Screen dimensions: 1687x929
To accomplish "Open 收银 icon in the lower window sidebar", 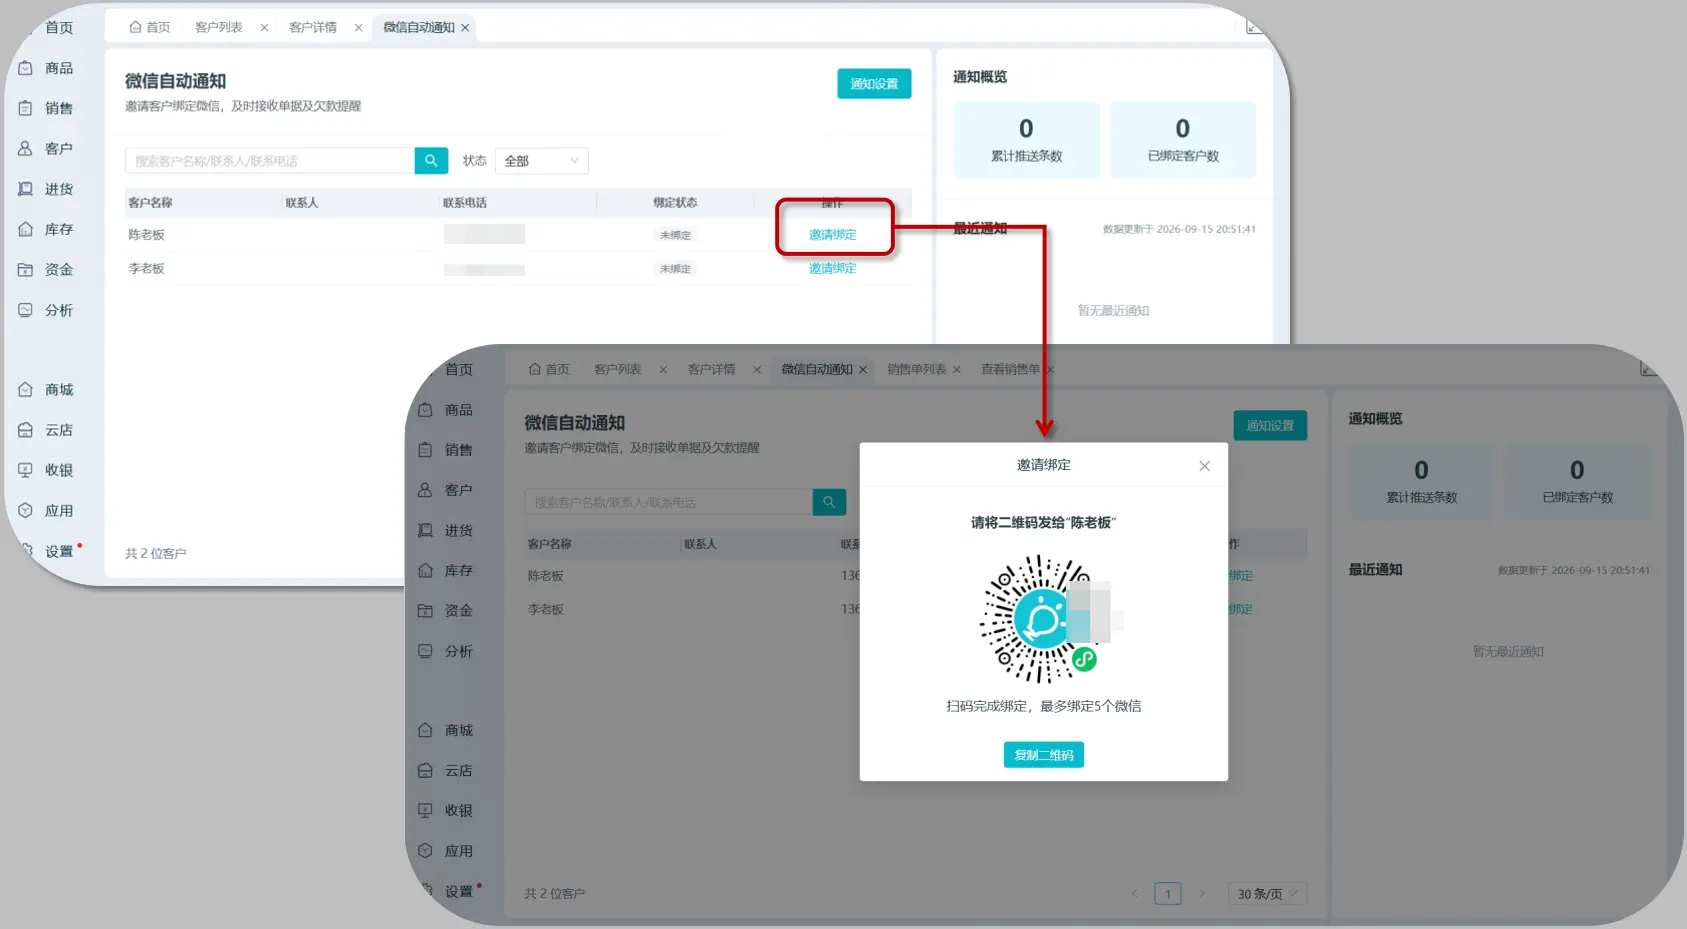I will [426, 810].
